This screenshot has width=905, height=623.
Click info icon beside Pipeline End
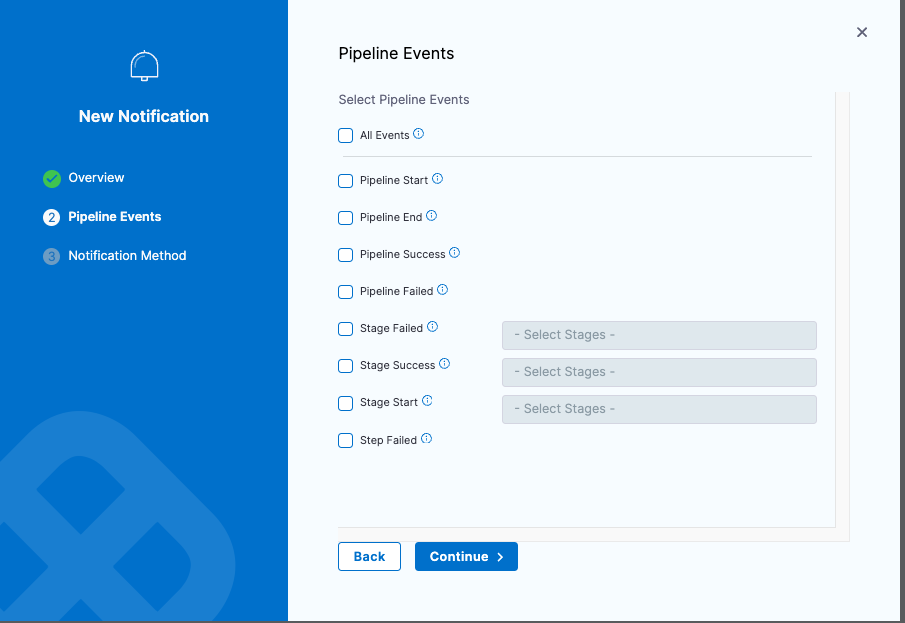point(432,216)
